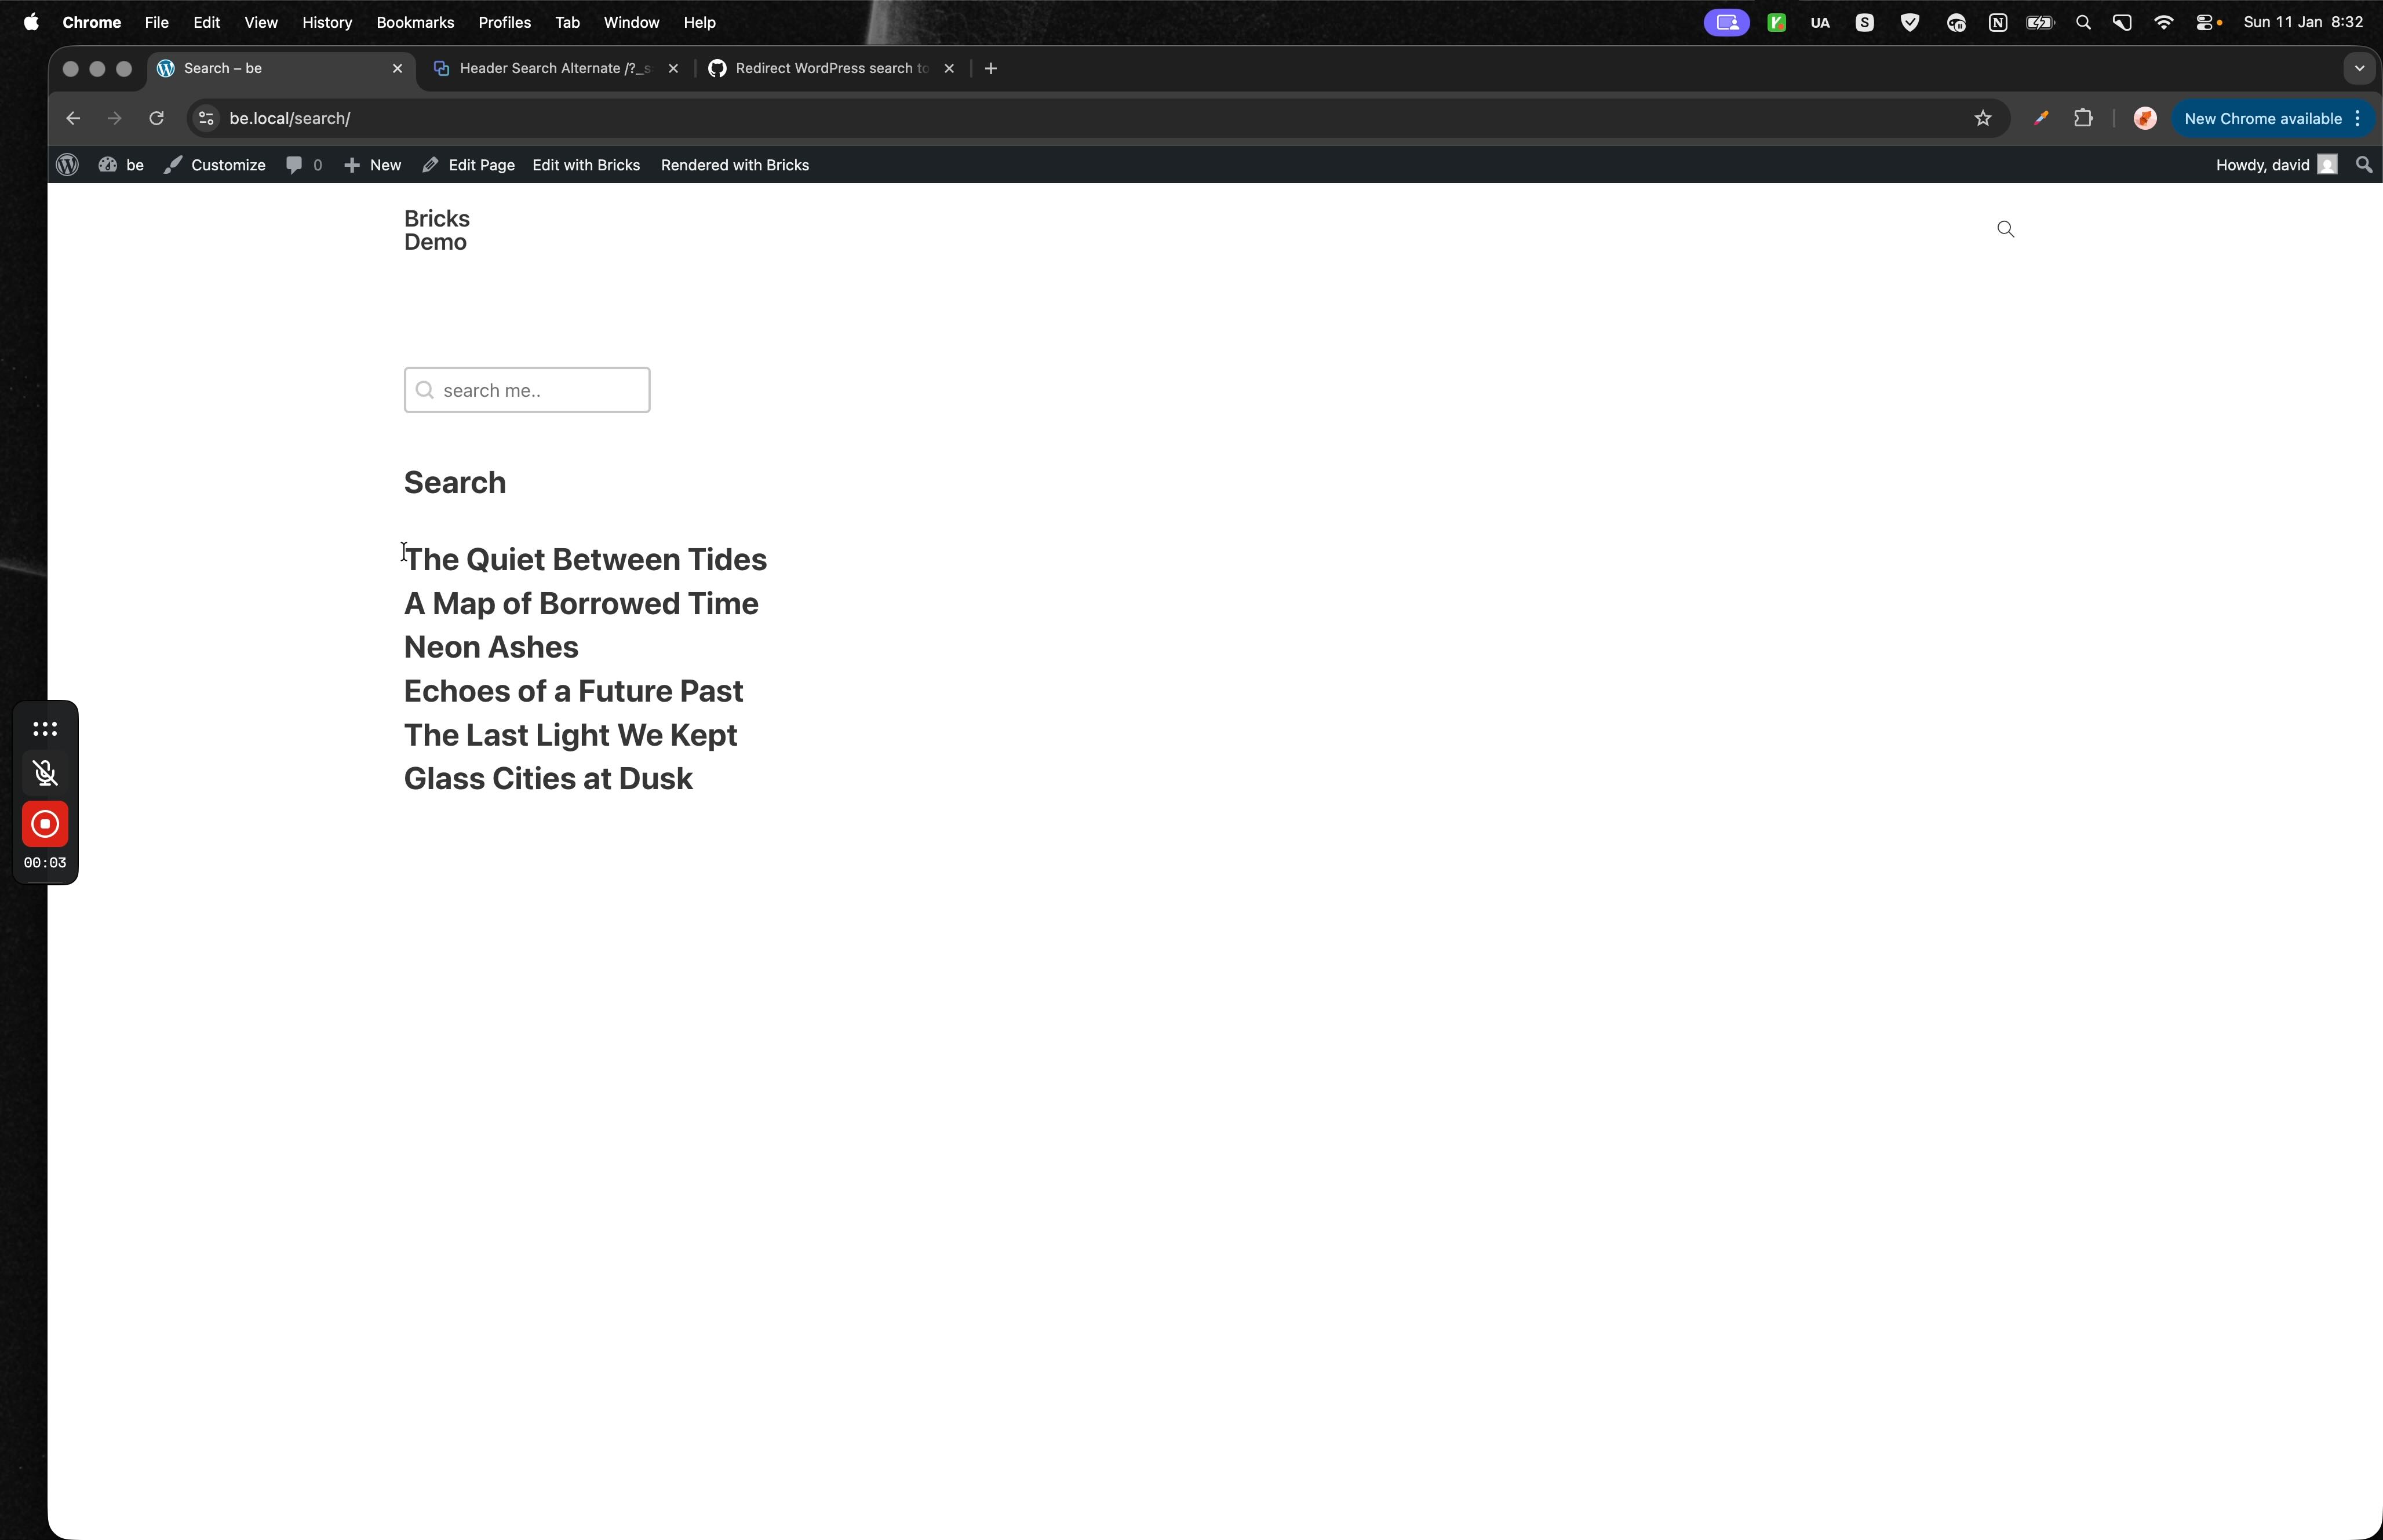This screenshot has height=1540, width=2383.
Task: Open the WordPress logo admin menu
Action: click(x=68, y=165)
